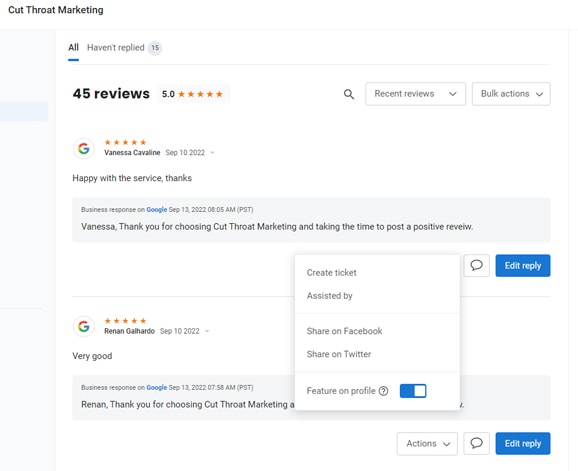Open the Recent reviews sort dropdown

pos(415,94)
